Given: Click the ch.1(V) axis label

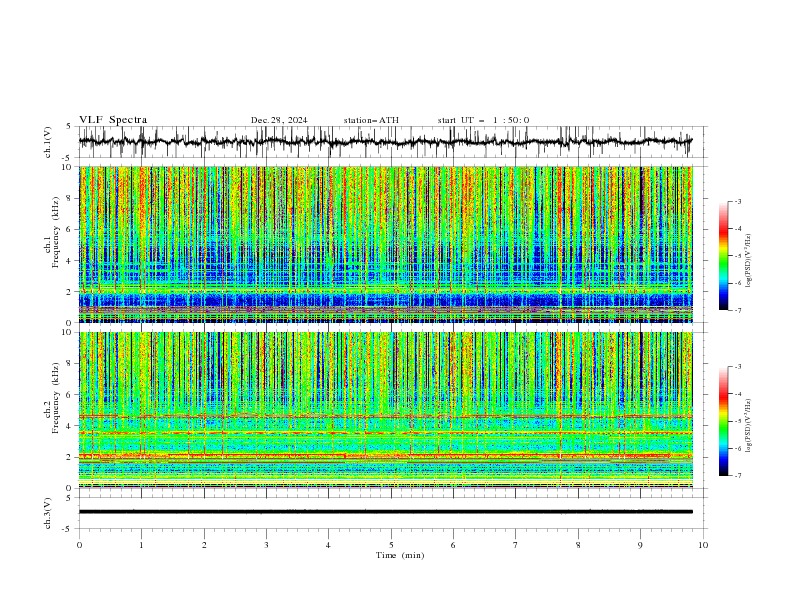Looking at the screenshot, I should 48,142.
